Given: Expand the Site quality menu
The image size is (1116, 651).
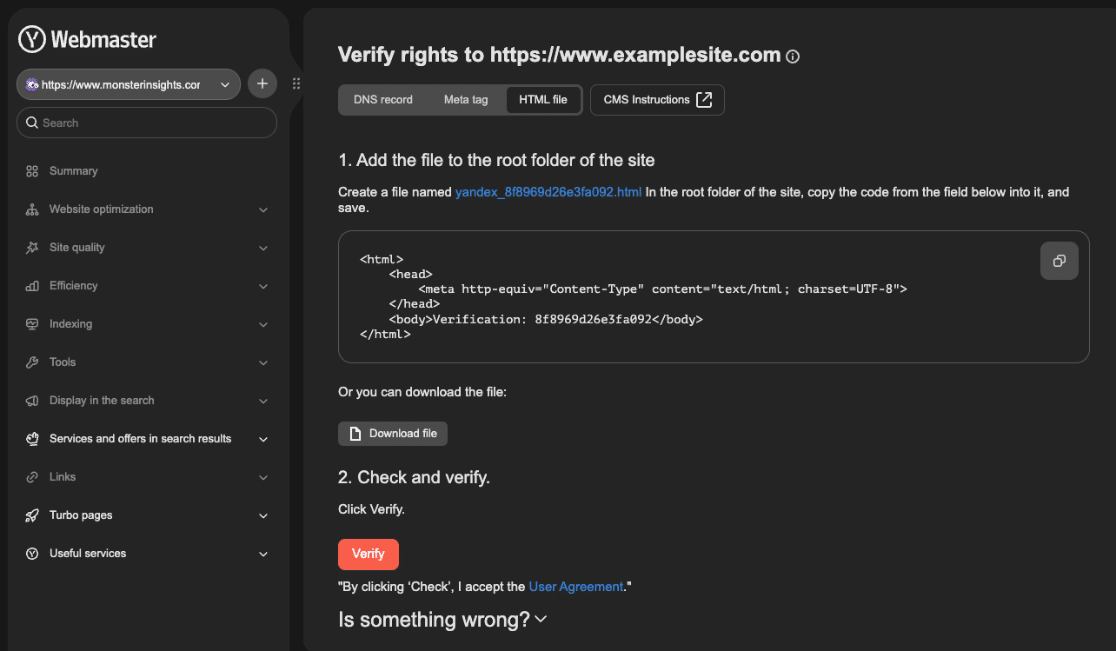Looking at the screenshot, I should pyautogui.click(x=263, y=247).
